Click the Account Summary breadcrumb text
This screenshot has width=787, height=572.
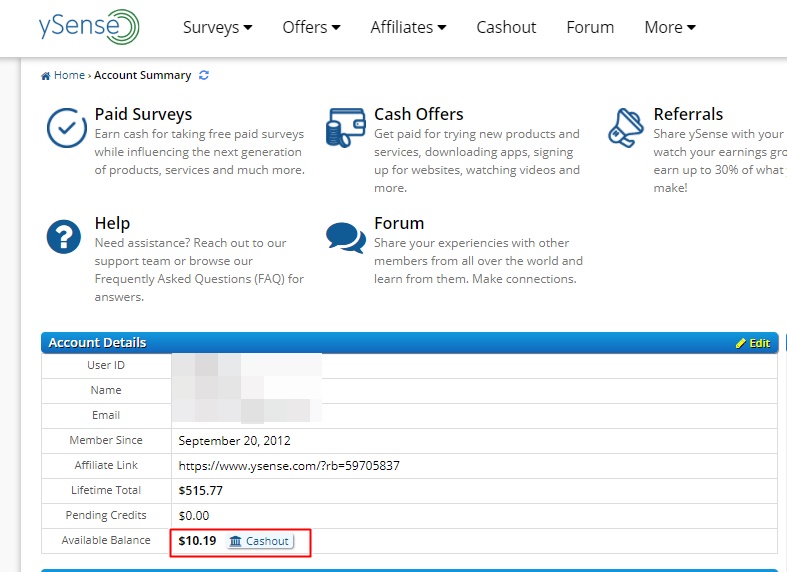coord(143,75)
